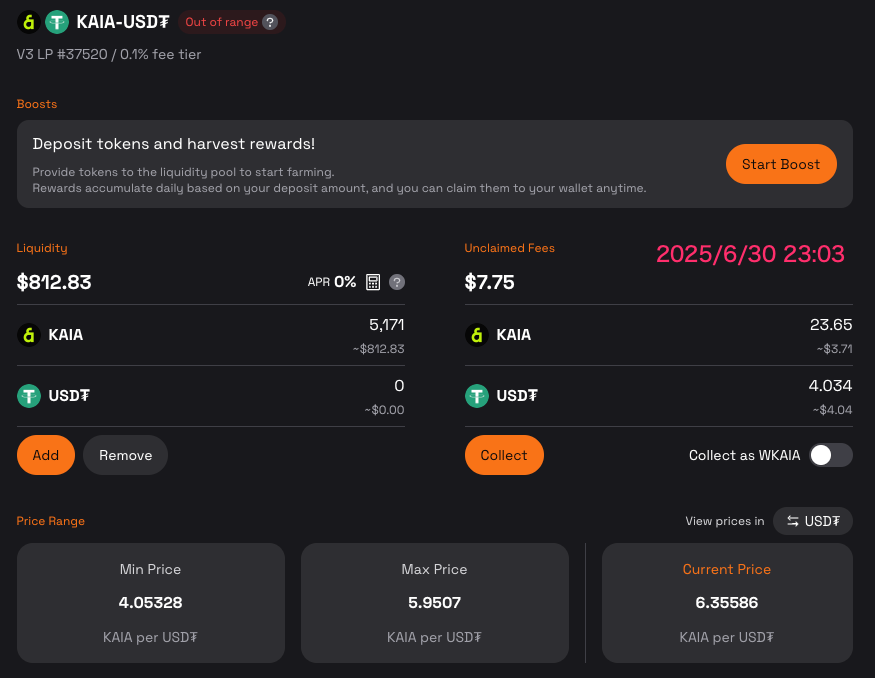The width and height of the screenshot is (875, 678).
Task: Open the APR help question mark
Action: [x=397, y=282]
